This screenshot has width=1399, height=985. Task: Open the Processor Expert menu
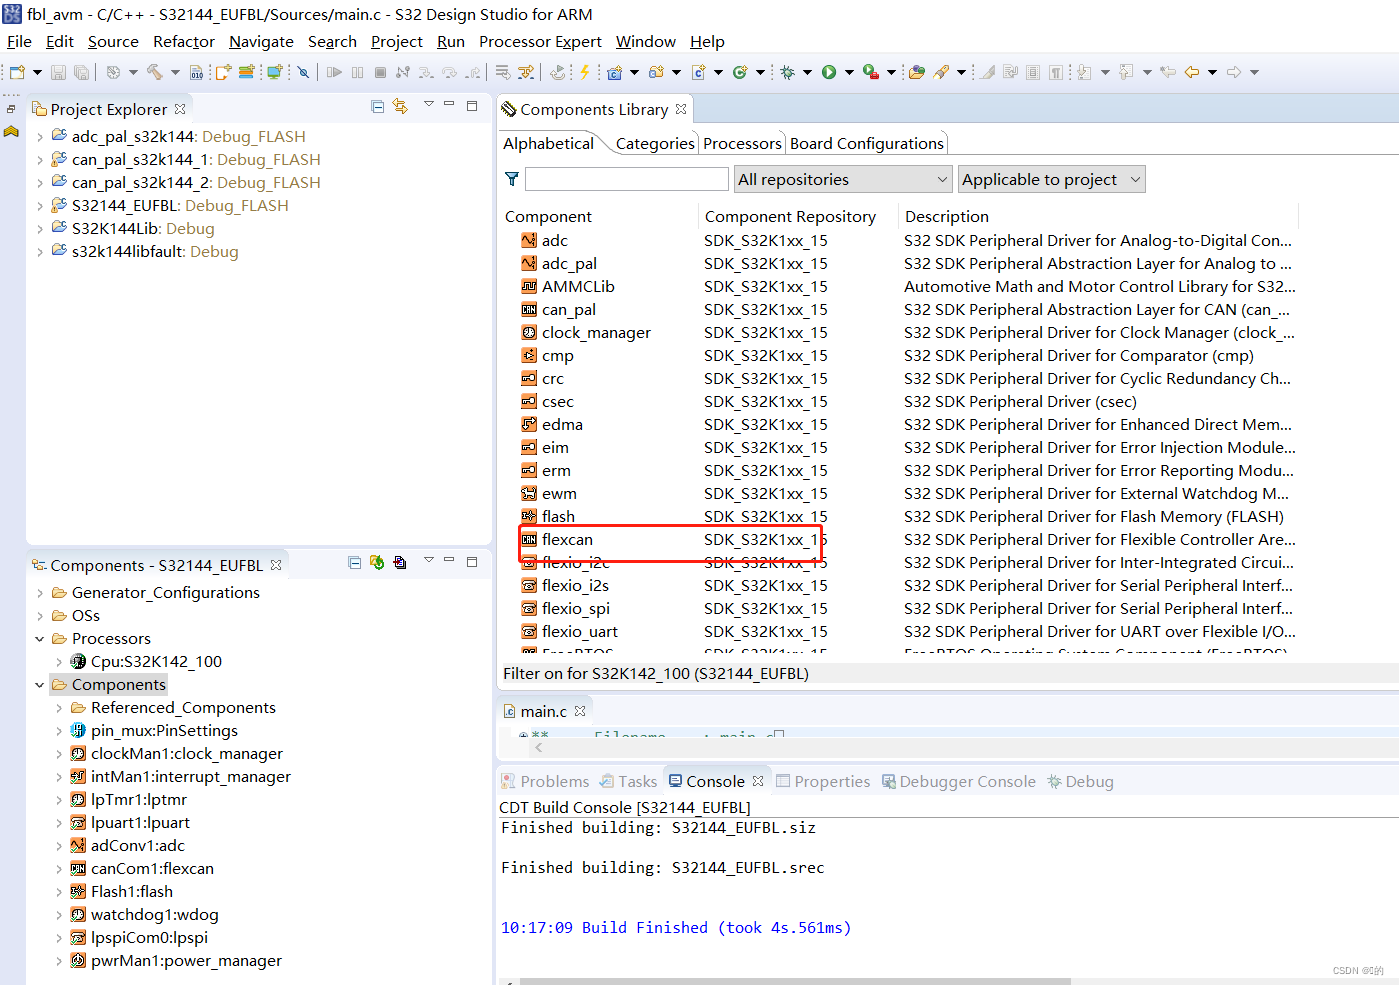coord(540,41)
